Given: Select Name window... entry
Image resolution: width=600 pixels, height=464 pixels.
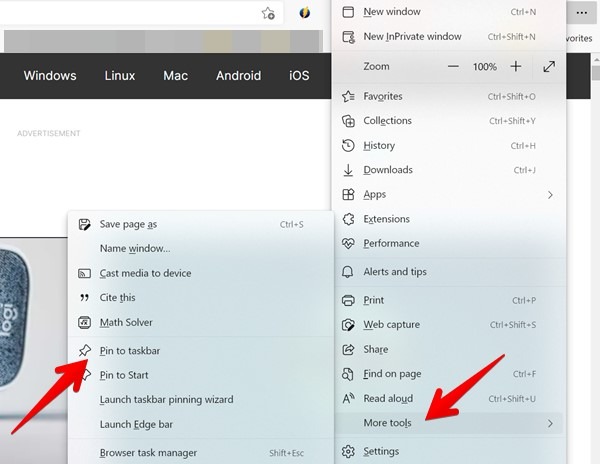Looking at the screenshot, I should pyautogui.click(x=200, y=249).
